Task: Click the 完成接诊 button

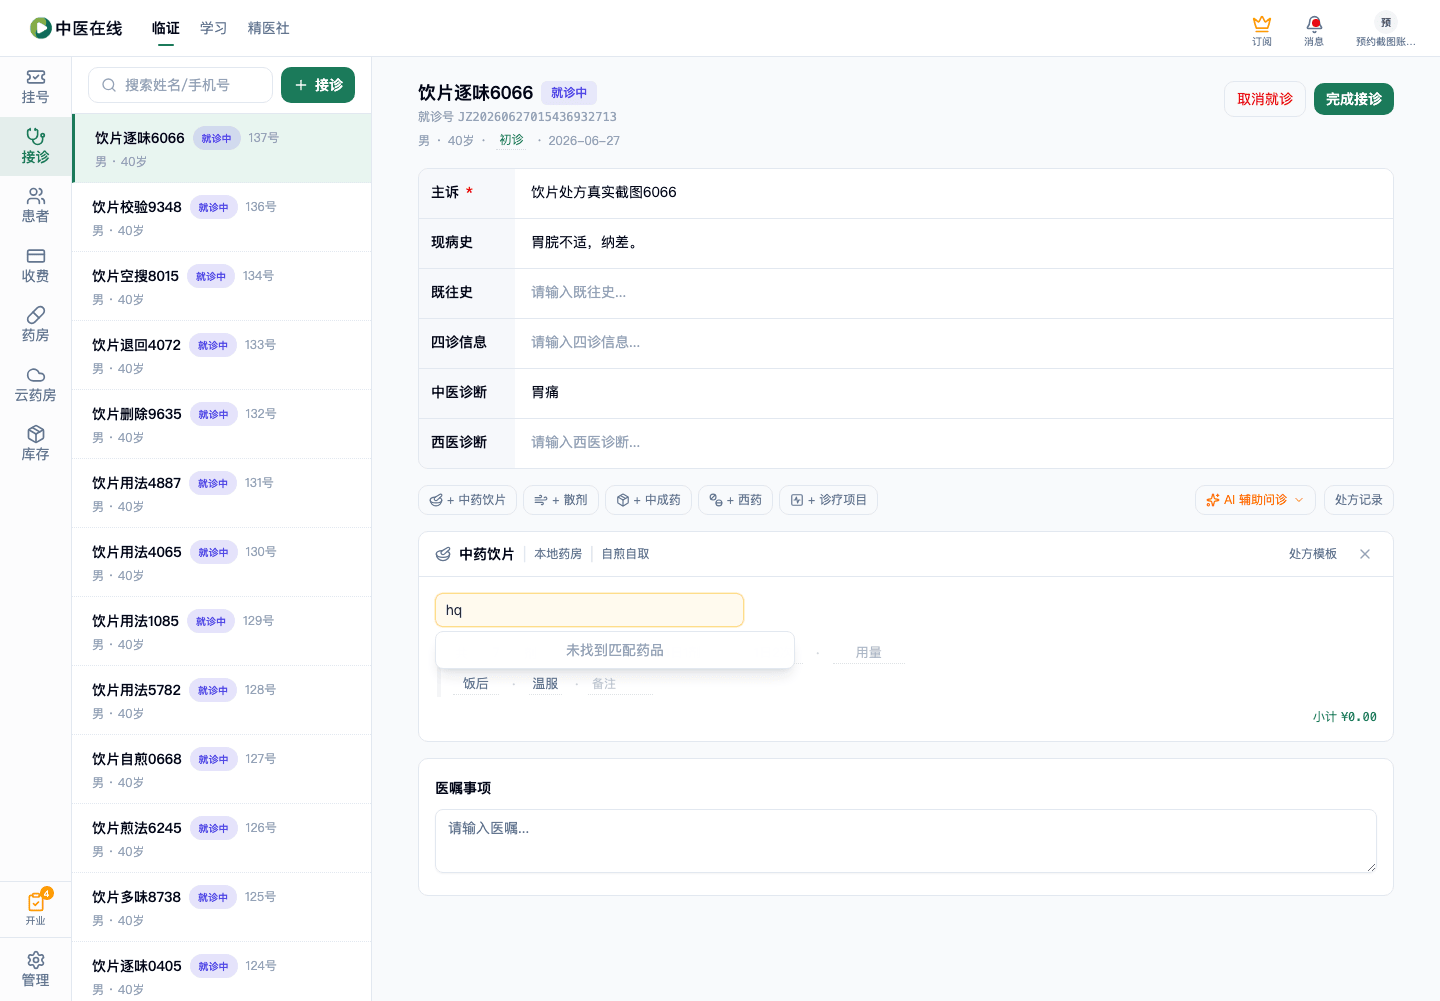Action: [1354, 99]
